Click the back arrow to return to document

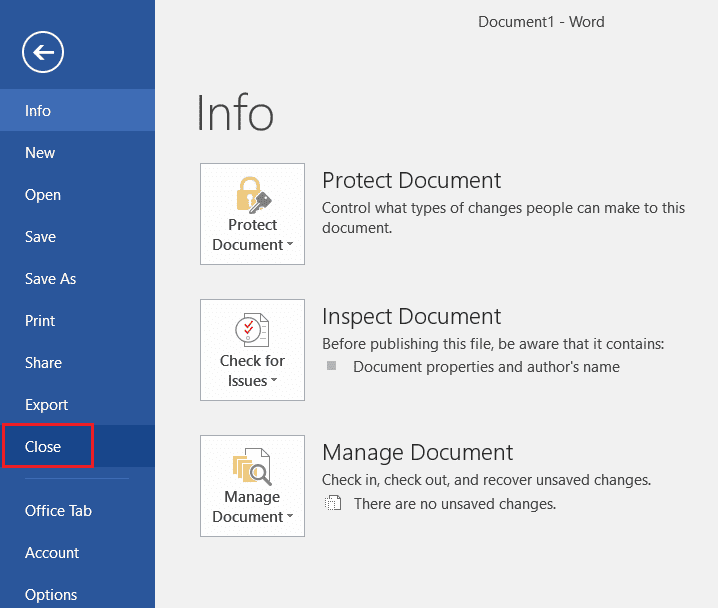pos(43,52)
